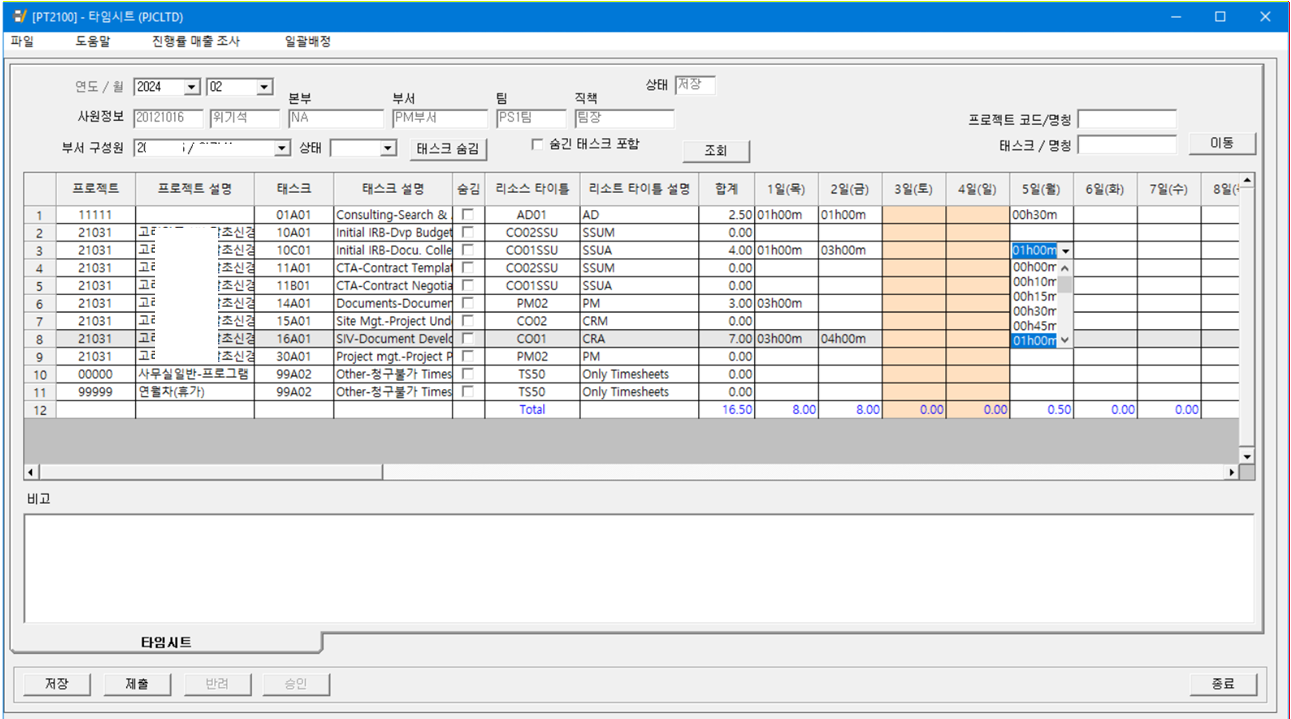Click the timesheet app icon in title bar
Viewport: 1291px width, 719px height.
click(x=19, y=17)
